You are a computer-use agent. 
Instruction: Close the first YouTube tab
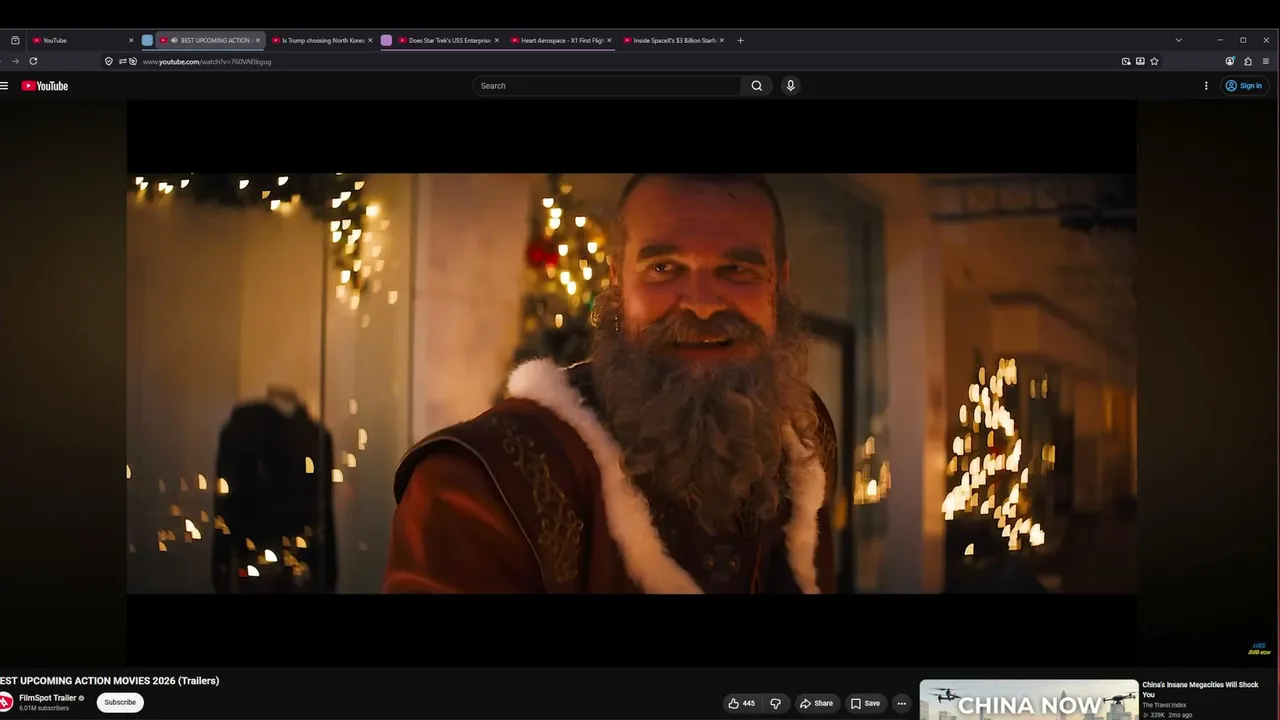coord(131,40)
